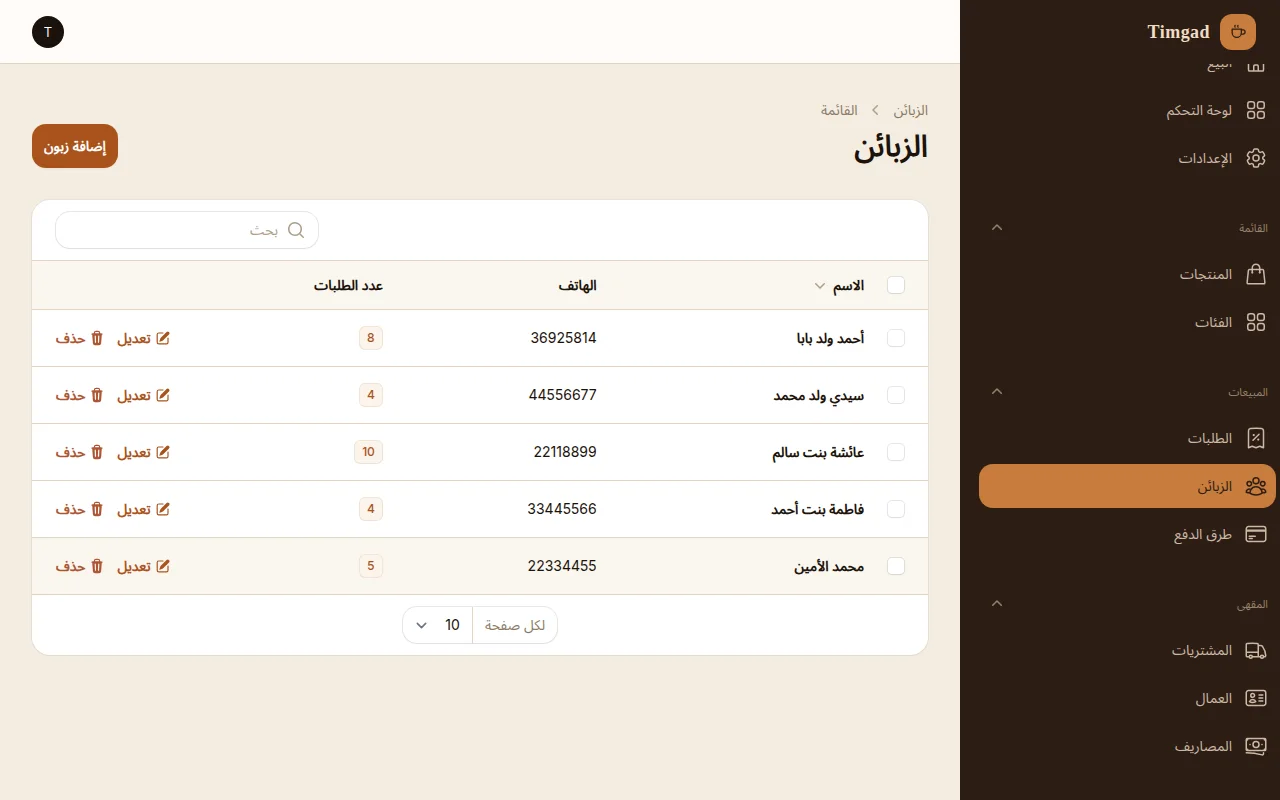Click the Timgad coffee cup logo icon
This screenshot has height=800, width=1280.
1238,32
